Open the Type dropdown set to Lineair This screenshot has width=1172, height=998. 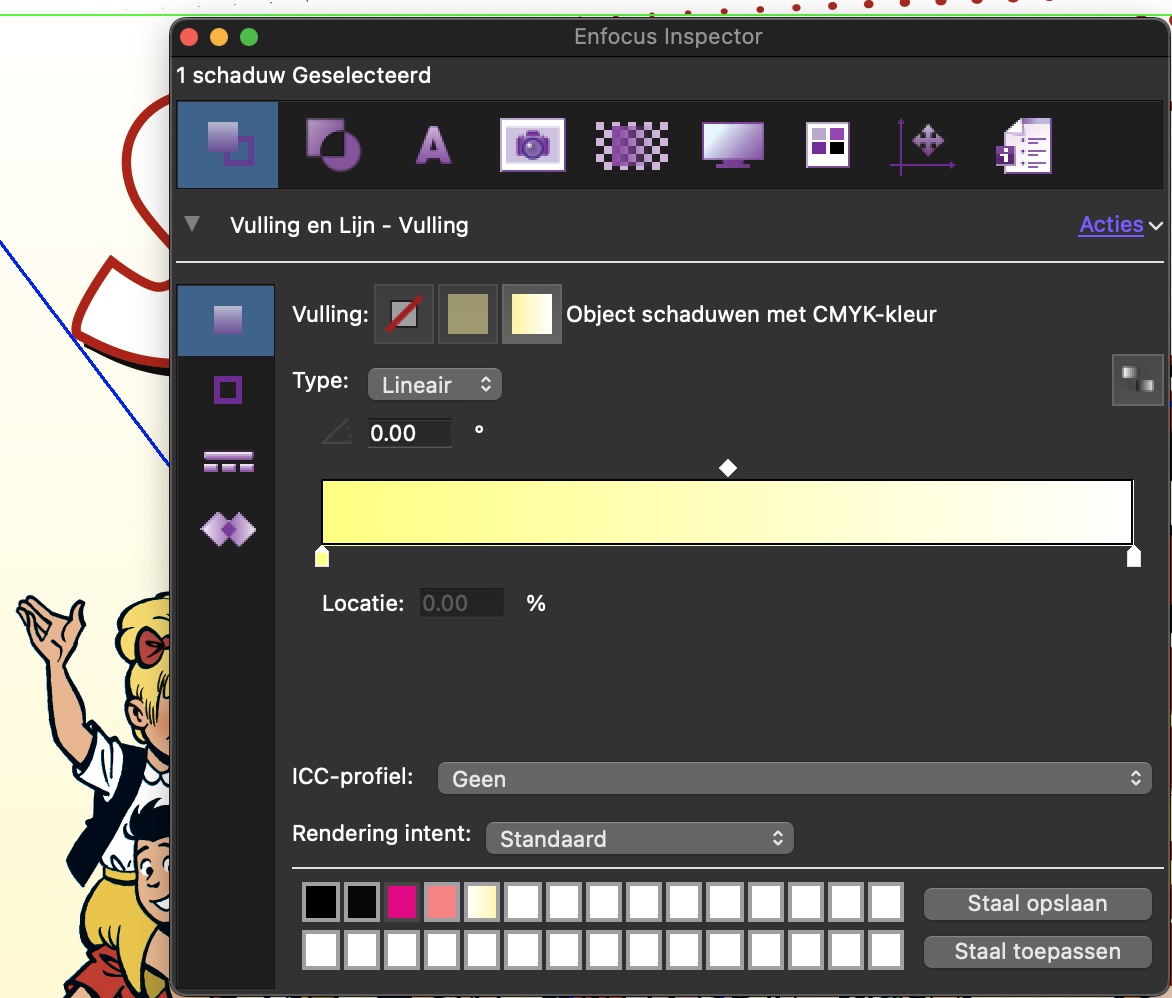[435, 384]
